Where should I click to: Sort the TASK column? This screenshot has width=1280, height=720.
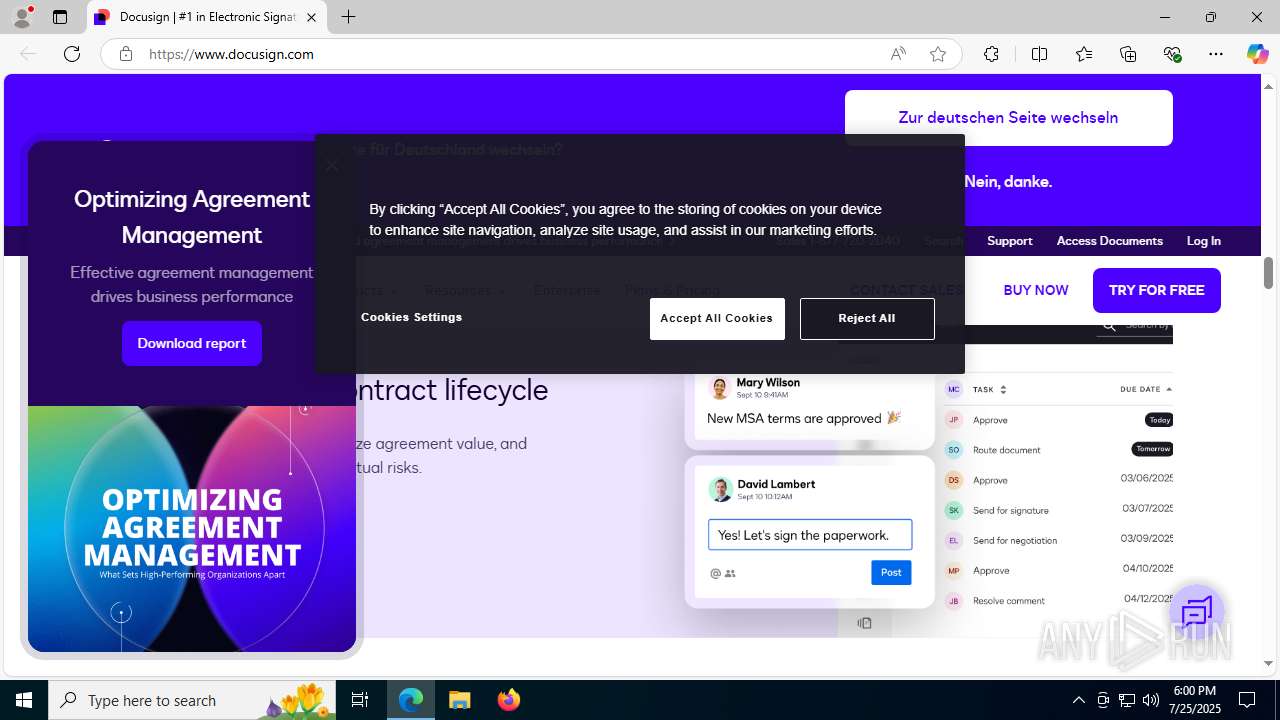[990, 389]
